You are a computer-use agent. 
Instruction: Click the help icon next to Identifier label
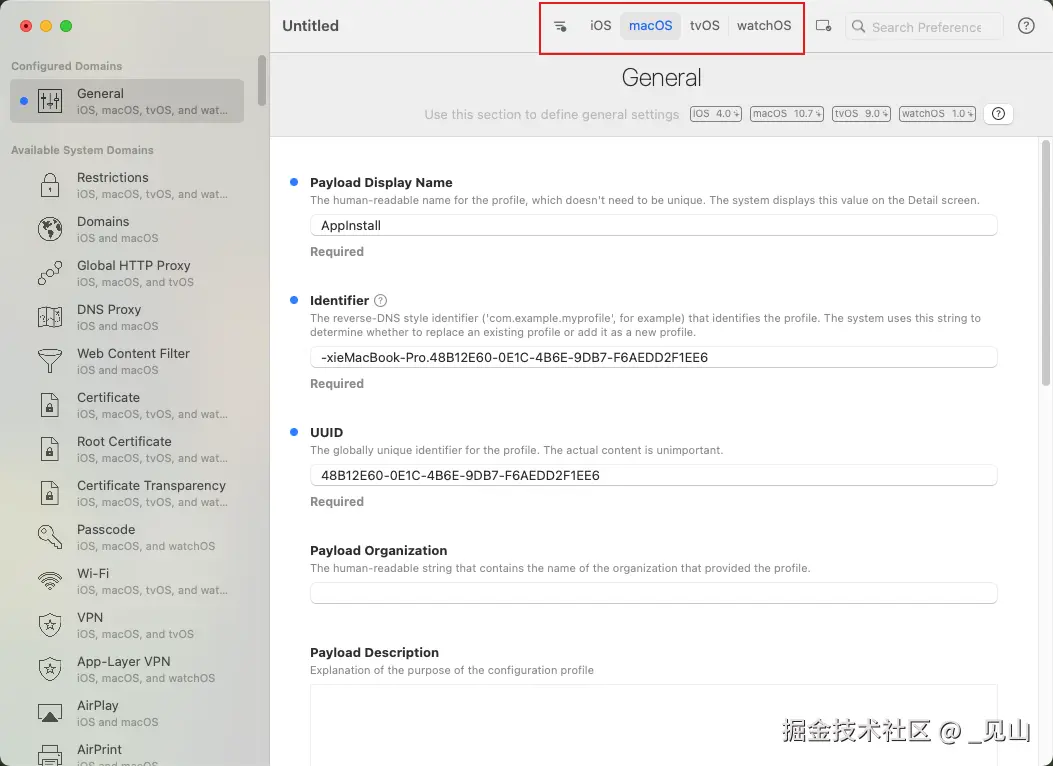381,300
